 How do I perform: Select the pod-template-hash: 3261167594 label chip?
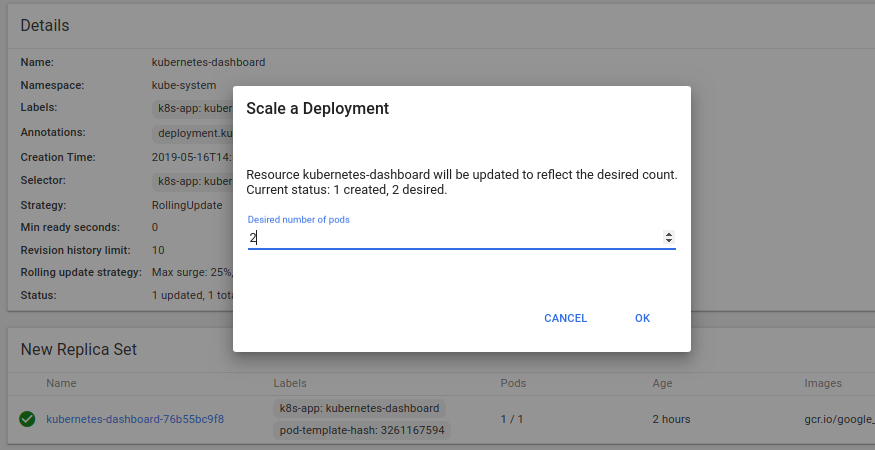[x=362, y=430]
